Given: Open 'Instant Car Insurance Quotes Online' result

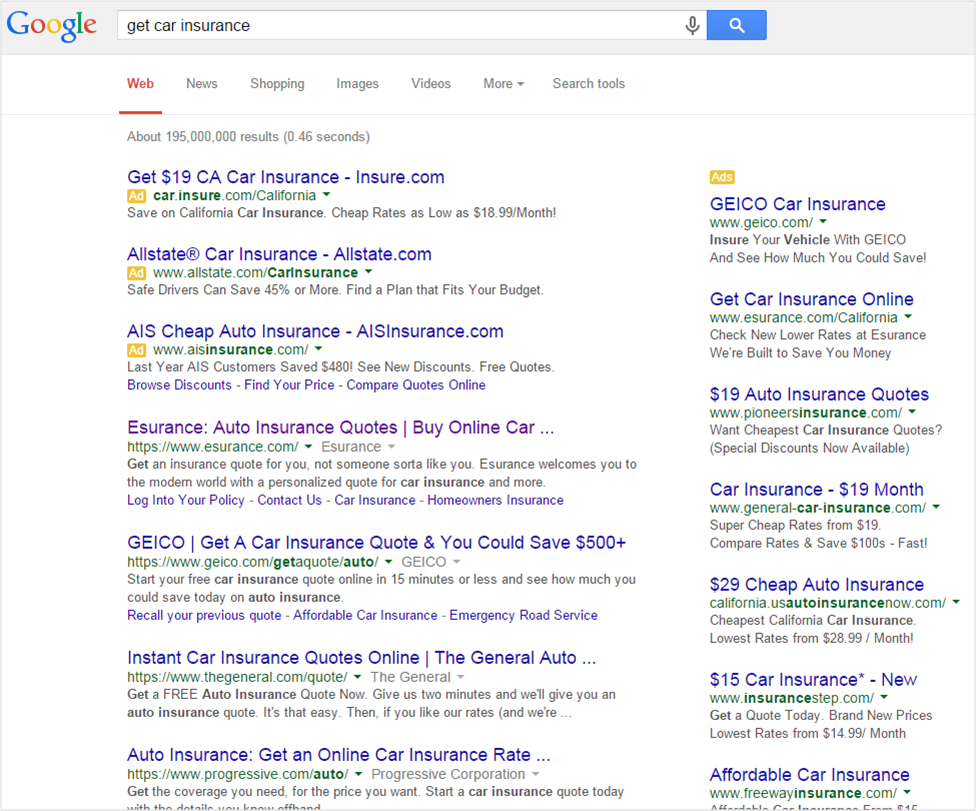Looking at the screenshot, I should coord(362,658).
